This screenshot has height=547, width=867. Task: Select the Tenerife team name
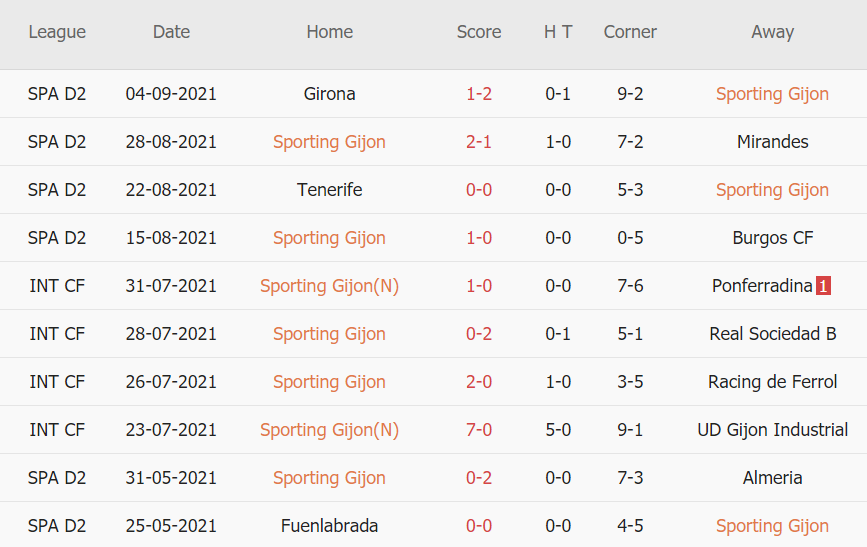[329, 190]
